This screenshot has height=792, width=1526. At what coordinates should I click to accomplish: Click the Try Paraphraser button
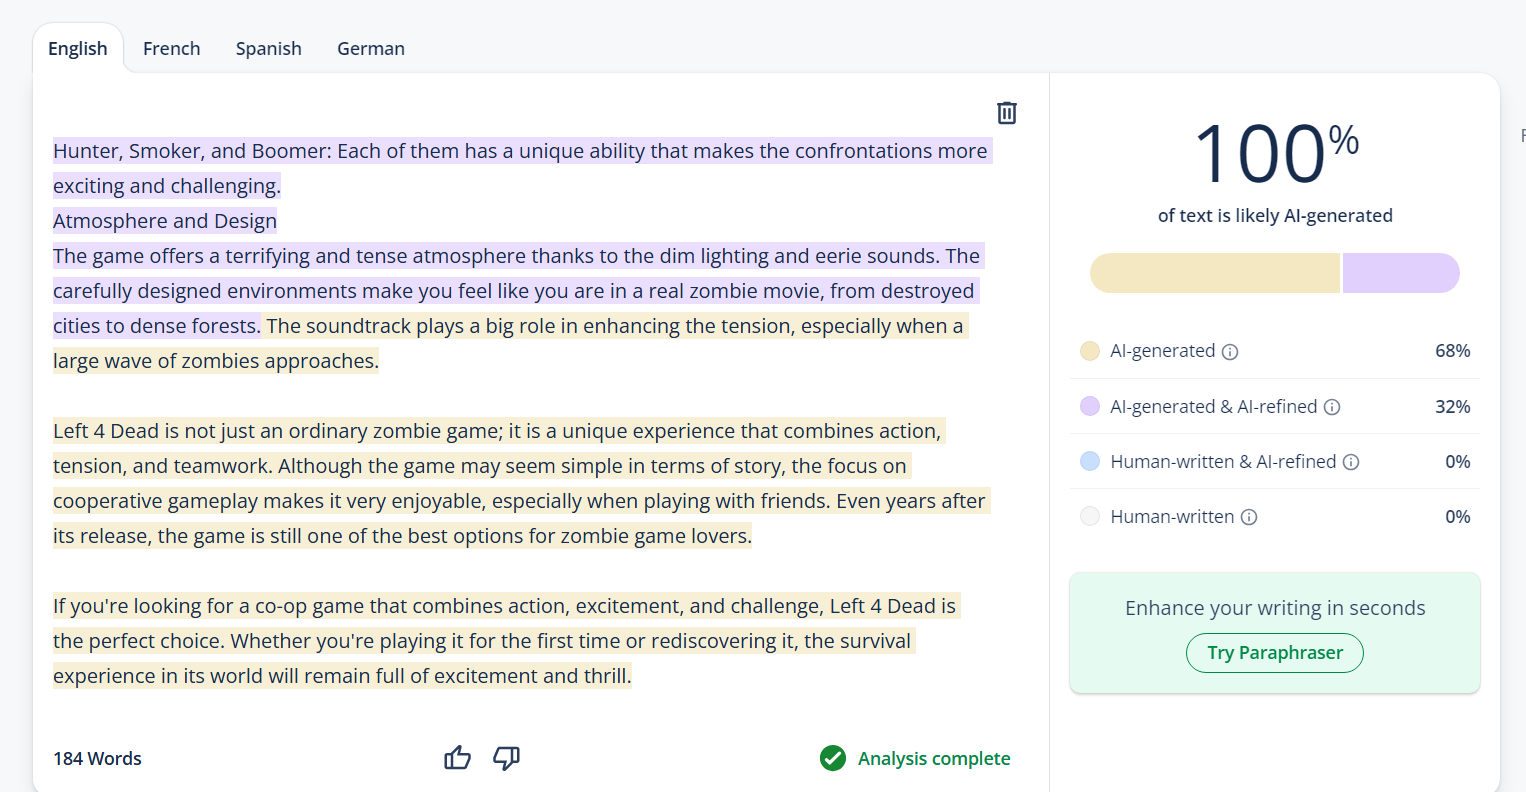point(1274,653)
